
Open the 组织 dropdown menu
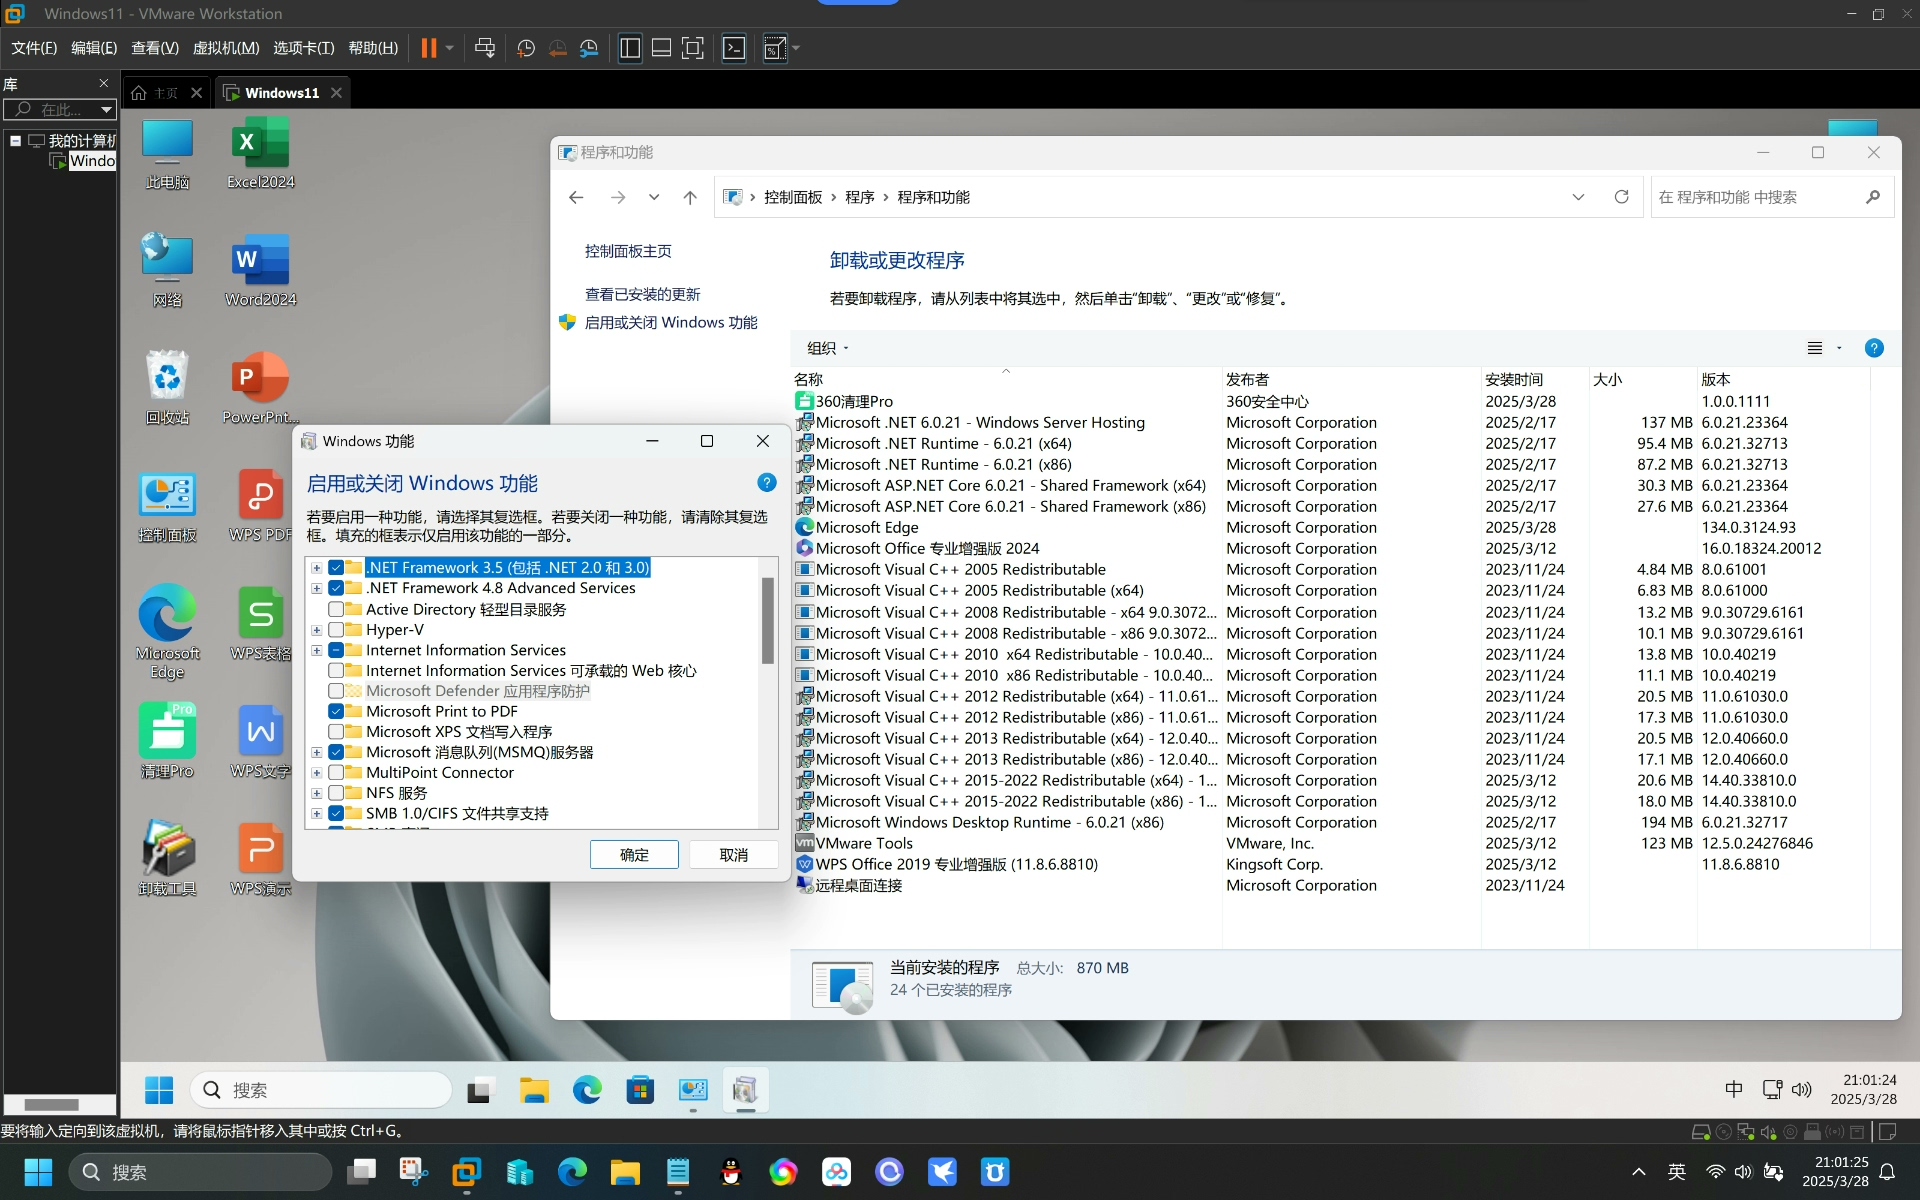tap(828, 348)
